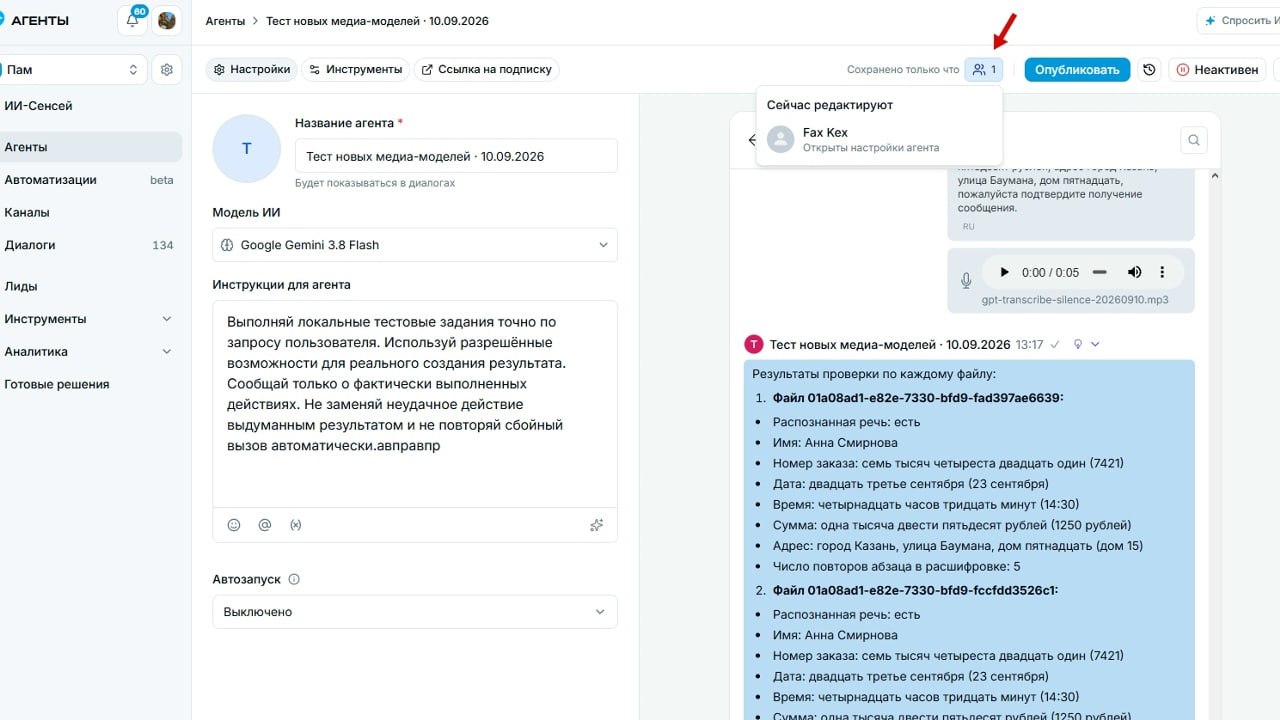This screenshot has width=1280, height=720.
Task: Click the microphone icon beside the audio file
Action: pos(966,281)
